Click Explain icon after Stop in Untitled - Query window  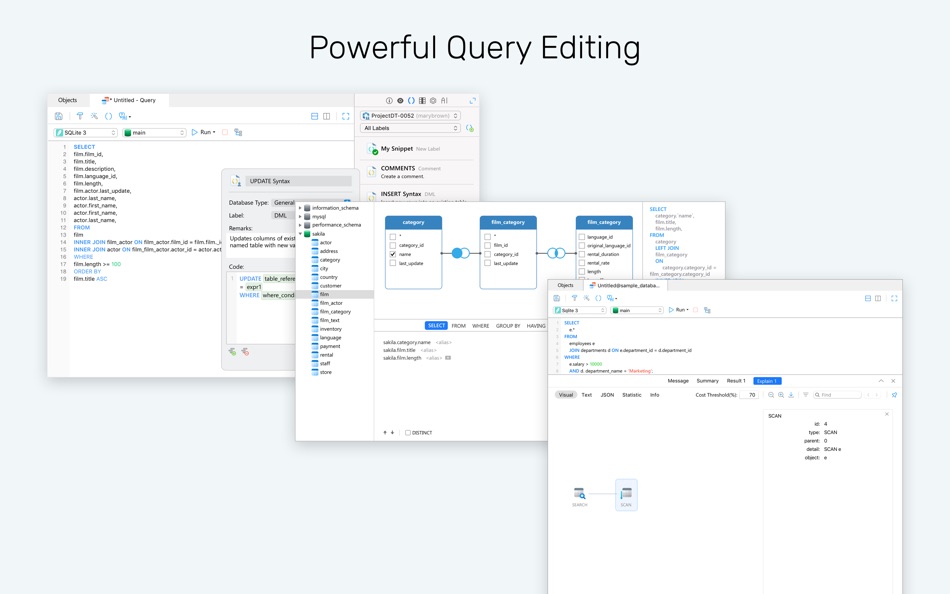[238, 132]
